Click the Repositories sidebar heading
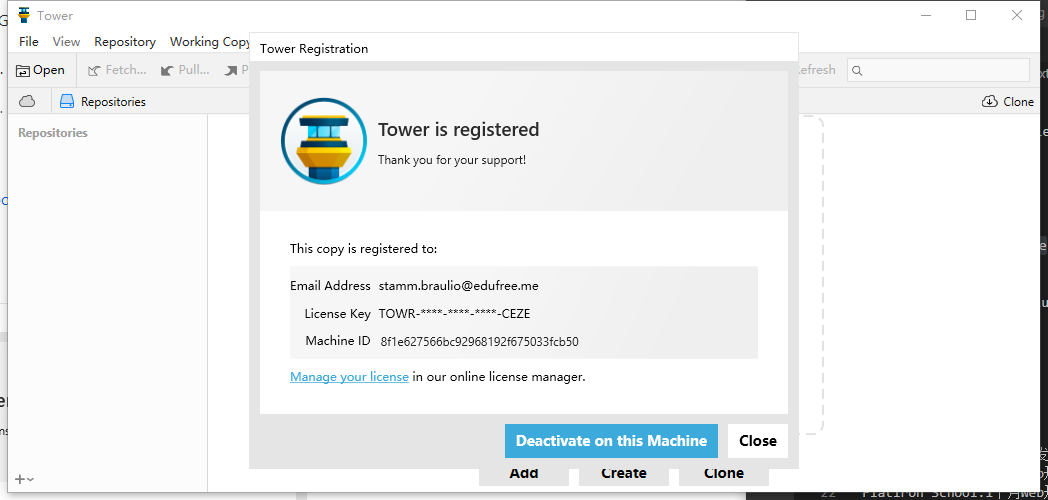 [x=53, y=133]
